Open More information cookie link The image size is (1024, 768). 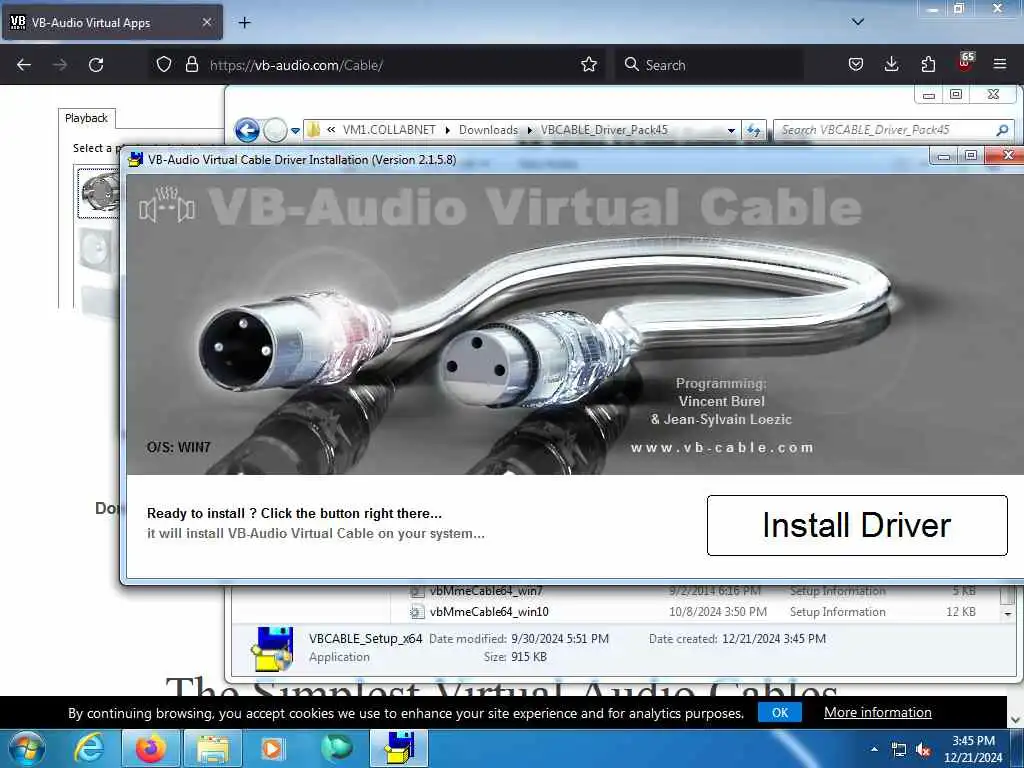[878, 712]
